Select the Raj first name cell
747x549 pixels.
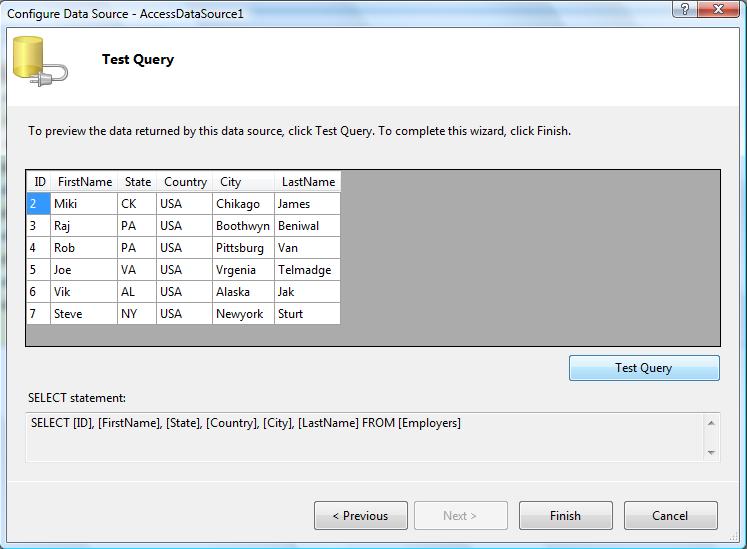(x=84, y=225)
